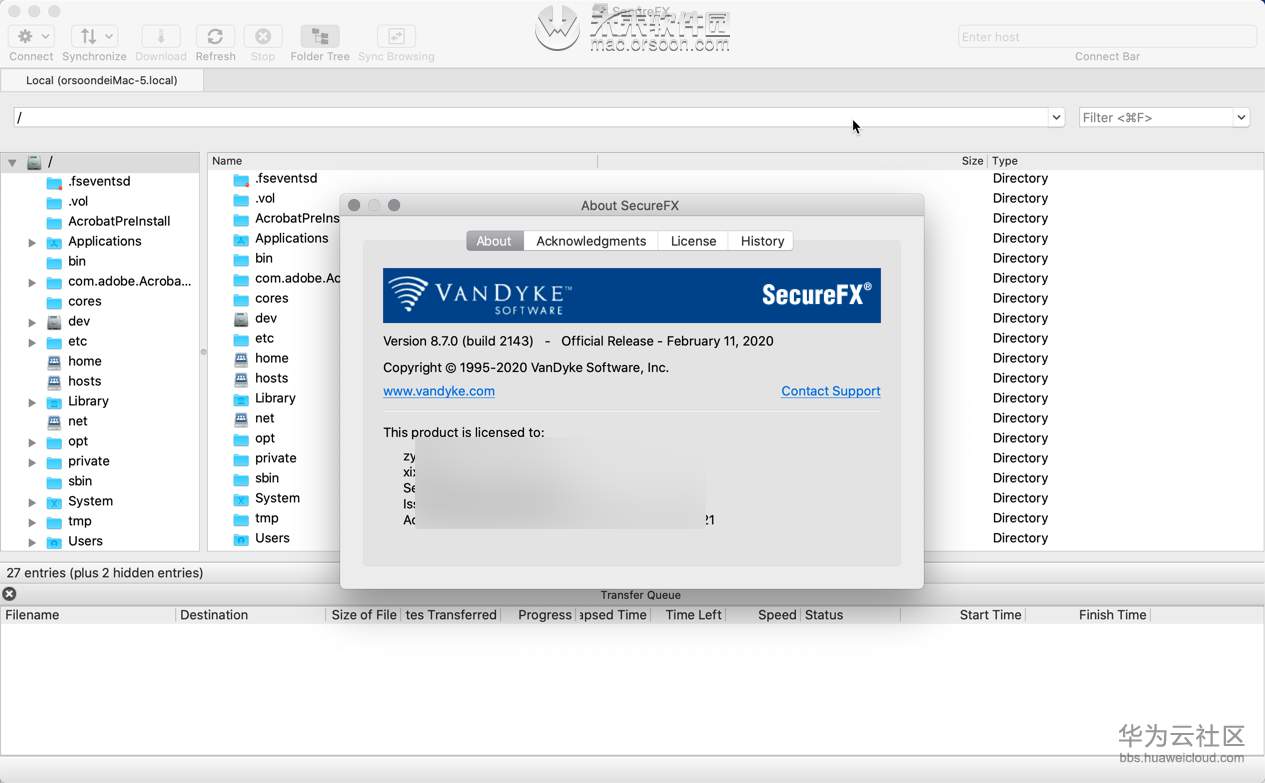Expand the private tree node

pos(32,462)
